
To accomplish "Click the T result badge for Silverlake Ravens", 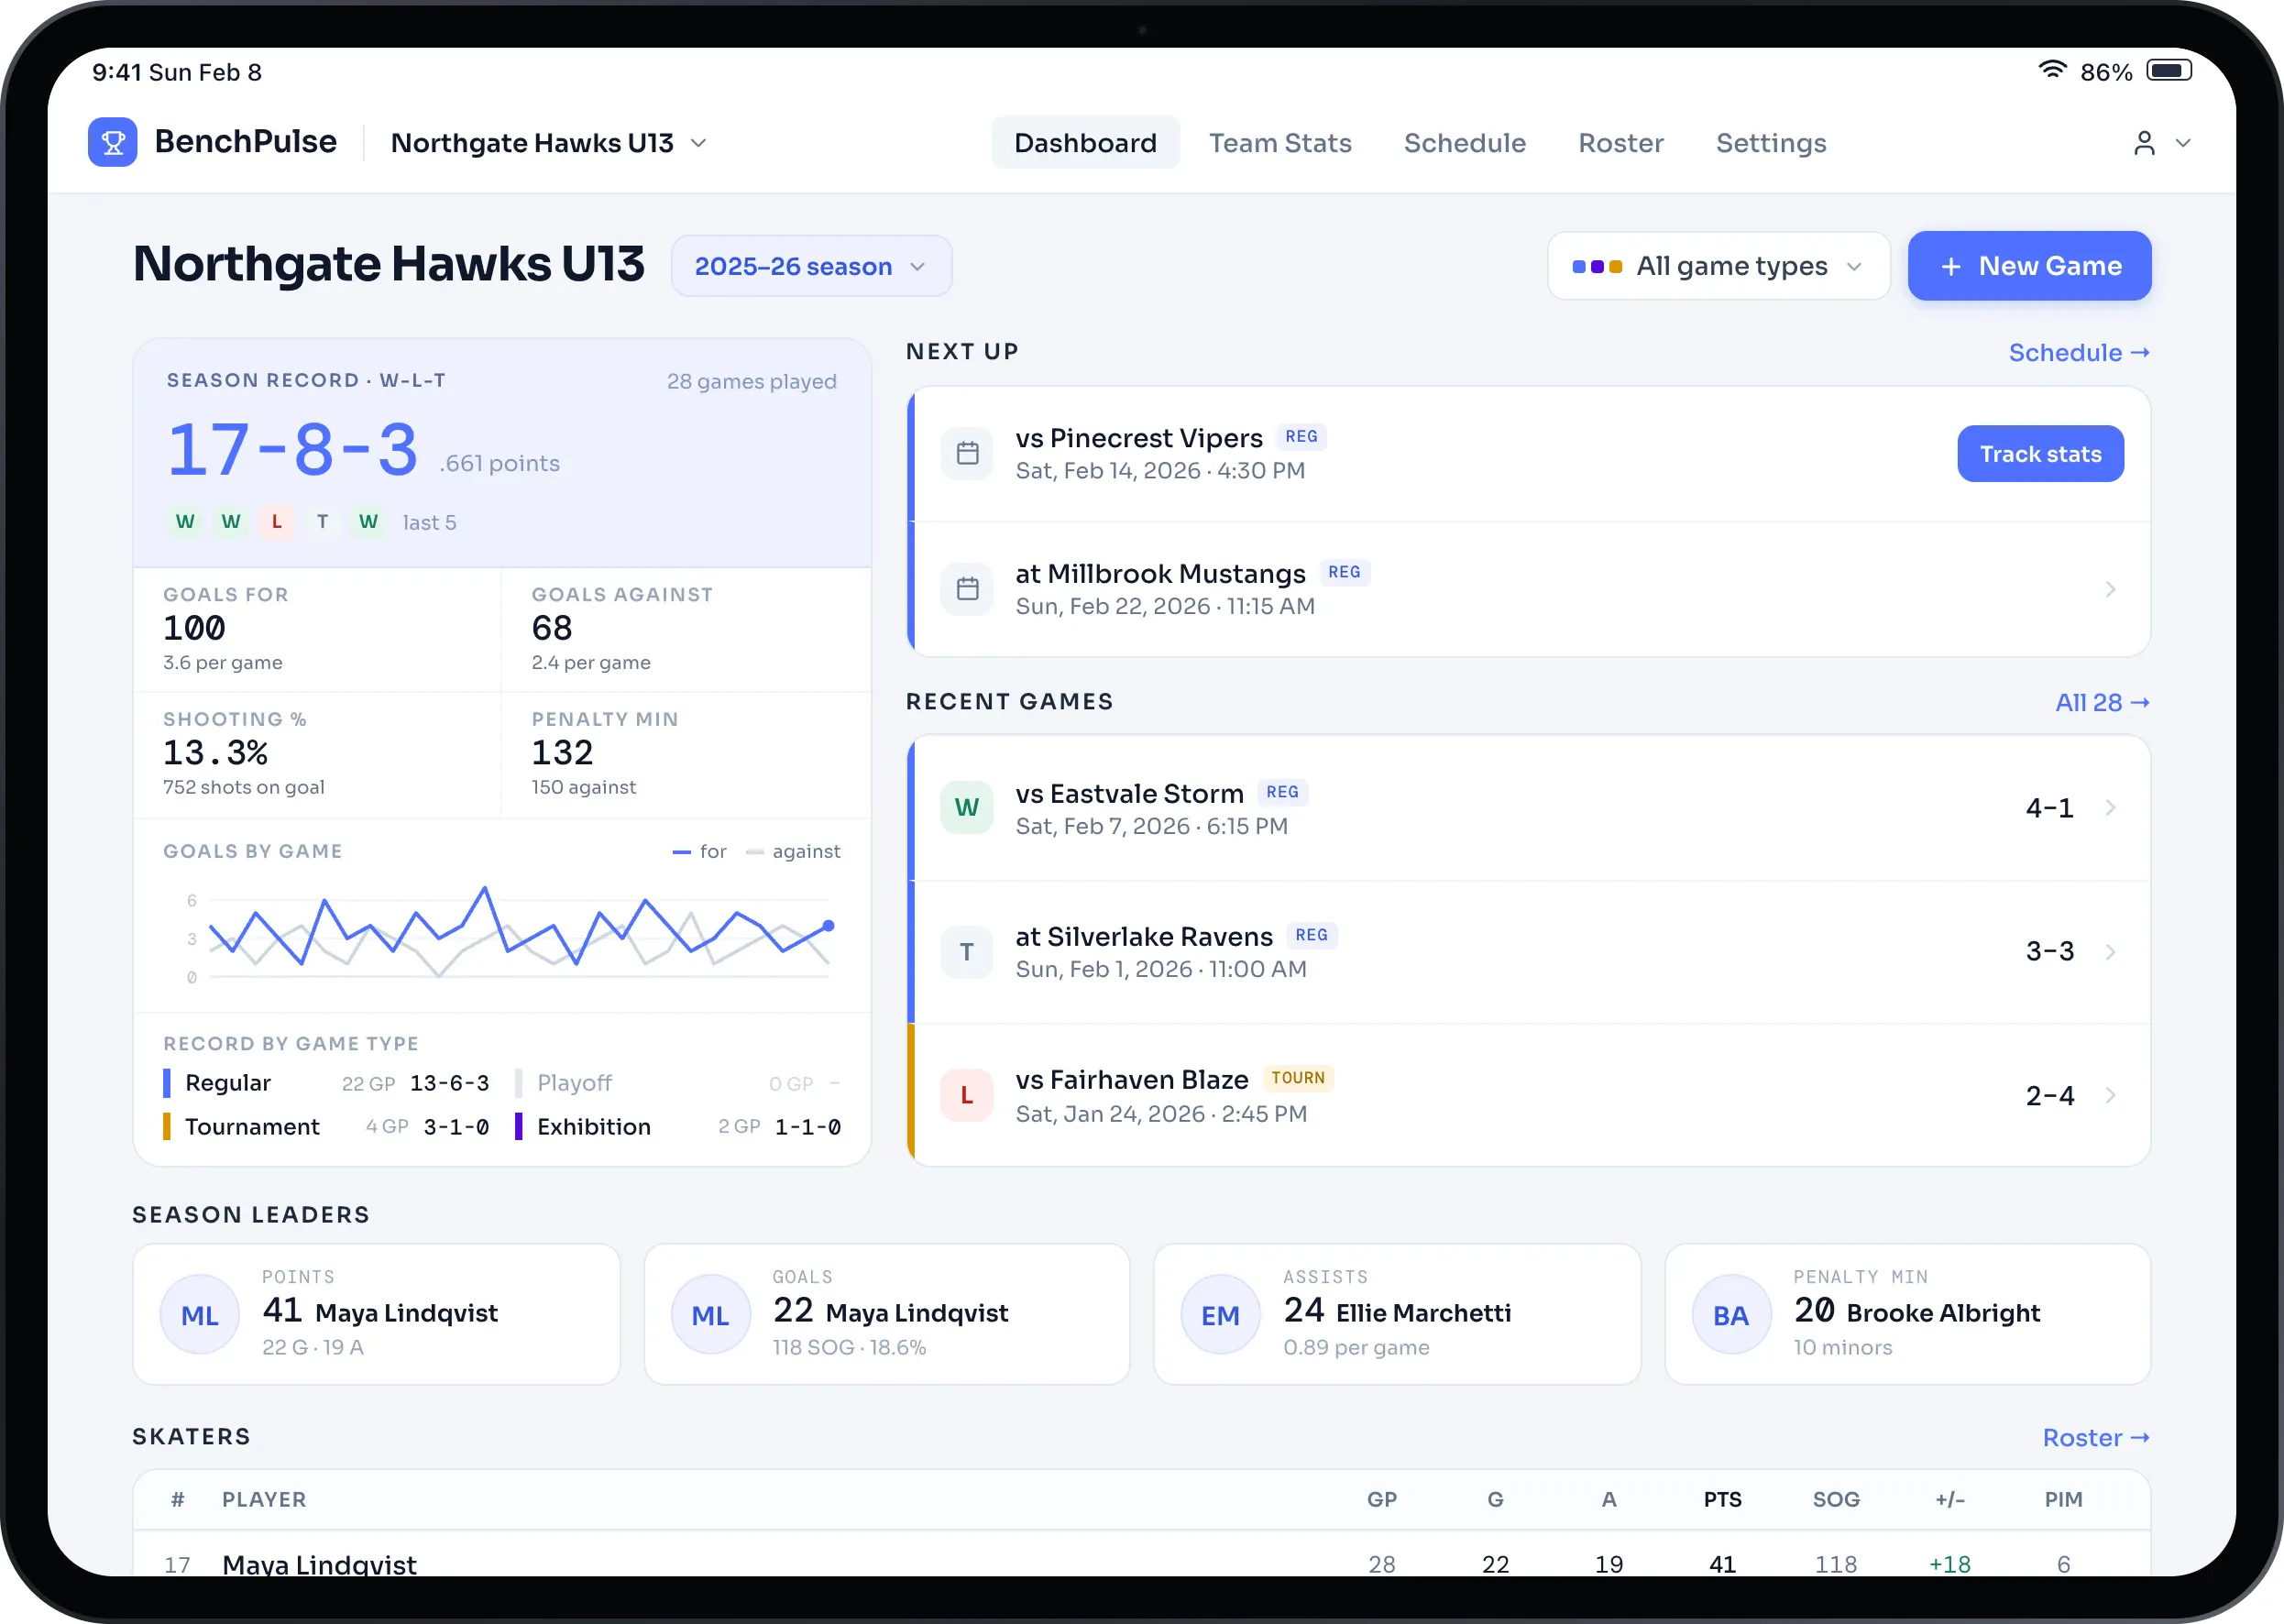I will pyautogui.click(x=966, y=951).
